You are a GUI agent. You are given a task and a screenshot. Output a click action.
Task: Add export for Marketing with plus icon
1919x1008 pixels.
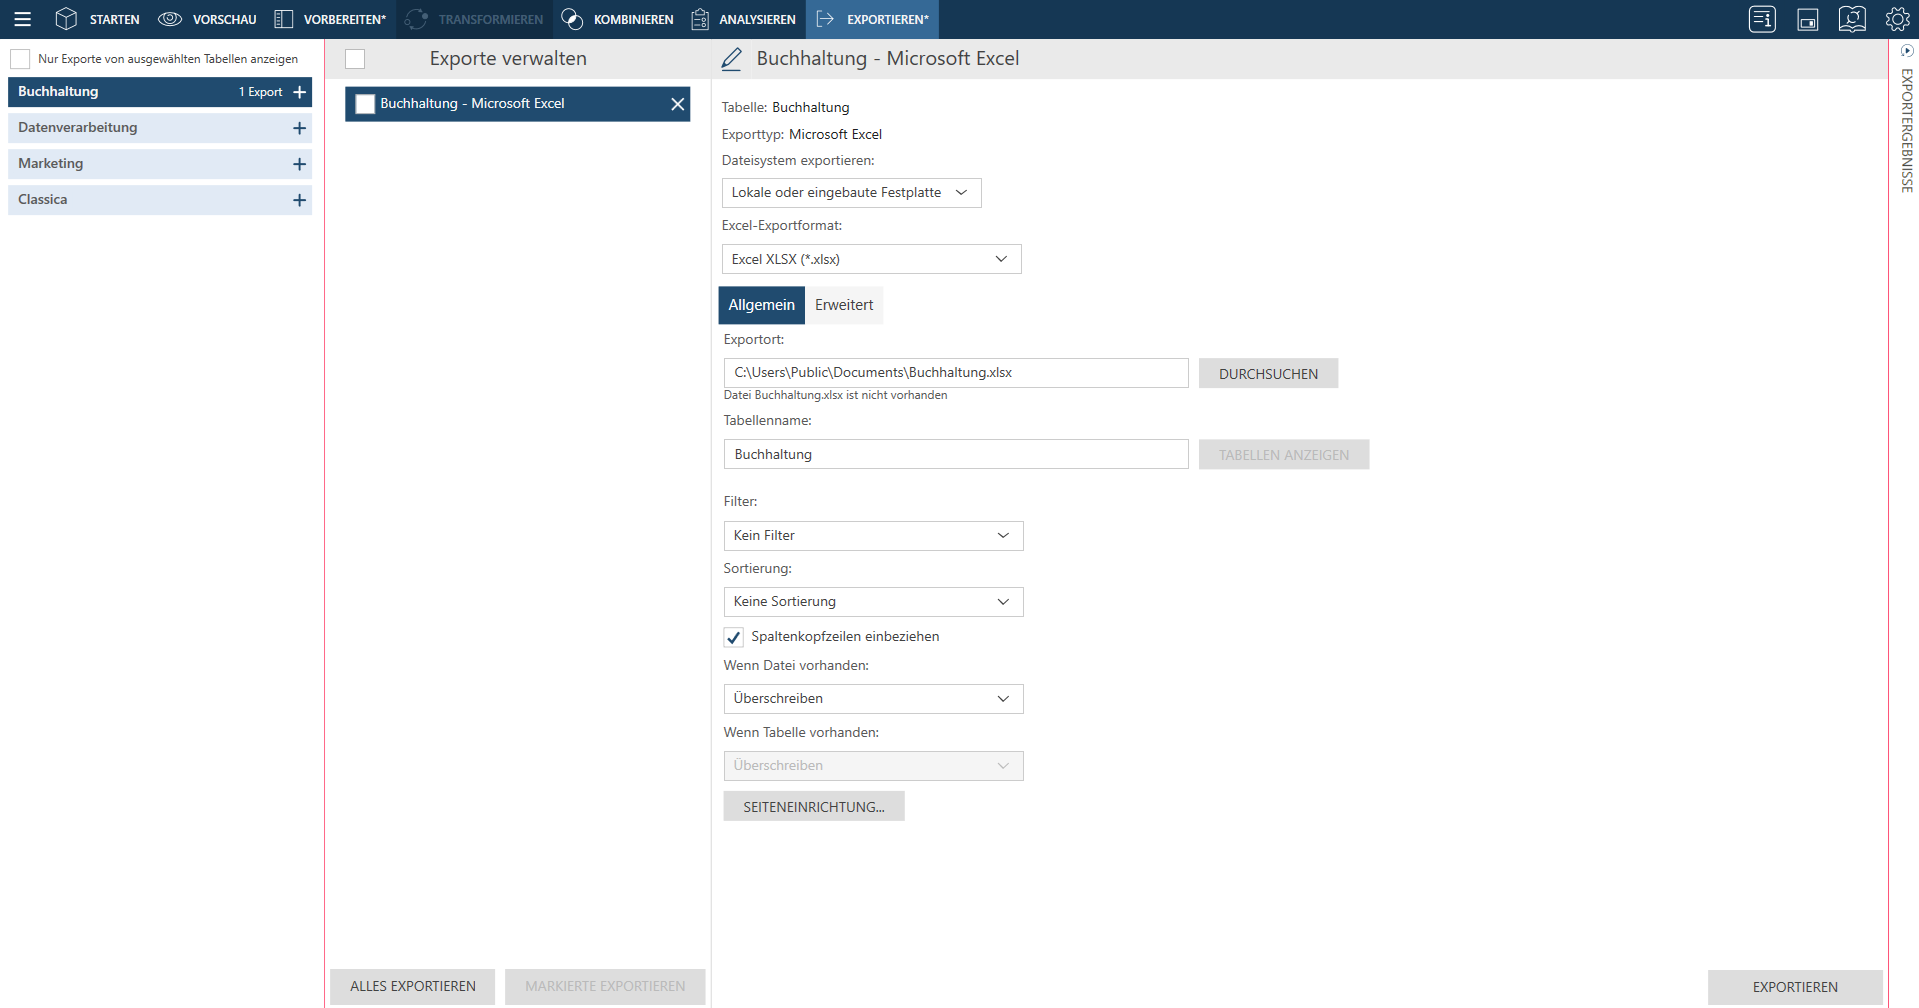pos(299,164)
